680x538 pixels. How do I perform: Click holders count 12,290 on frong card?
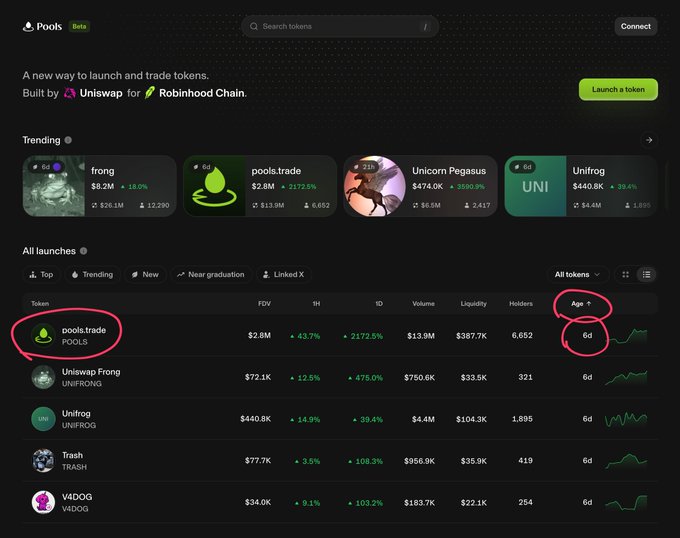pos(154,205)
